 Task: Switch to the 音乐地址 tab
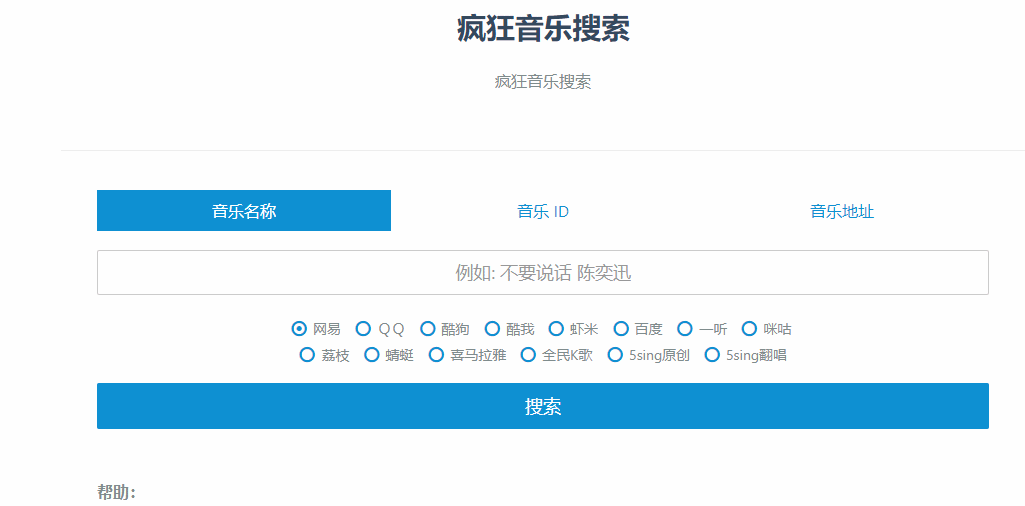pyautogui.click(x=842, y=212)
